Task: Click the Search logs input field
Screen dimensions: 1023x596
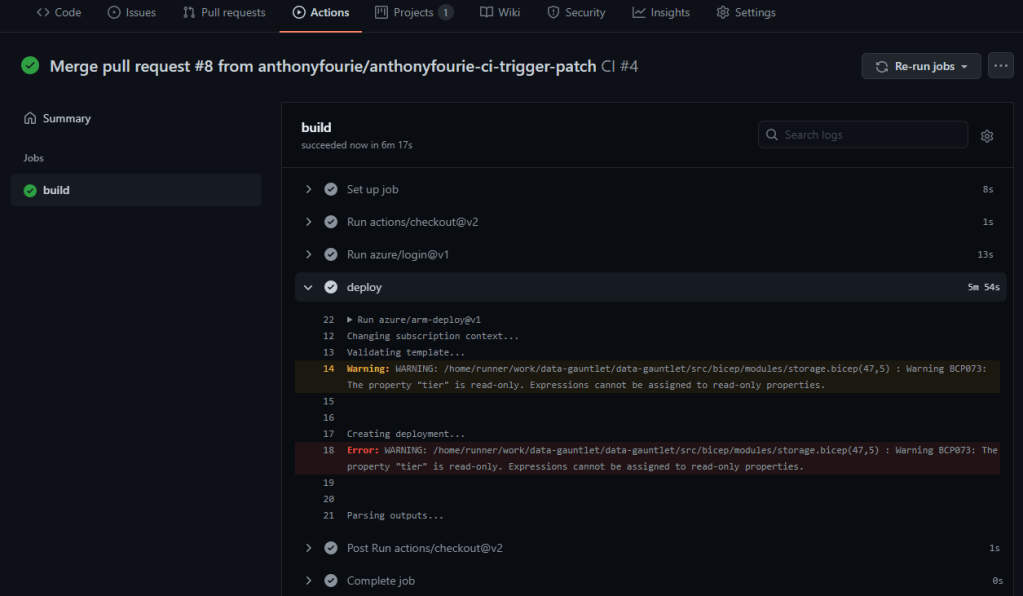Action: pyautogui.click(x=871, y=135)
